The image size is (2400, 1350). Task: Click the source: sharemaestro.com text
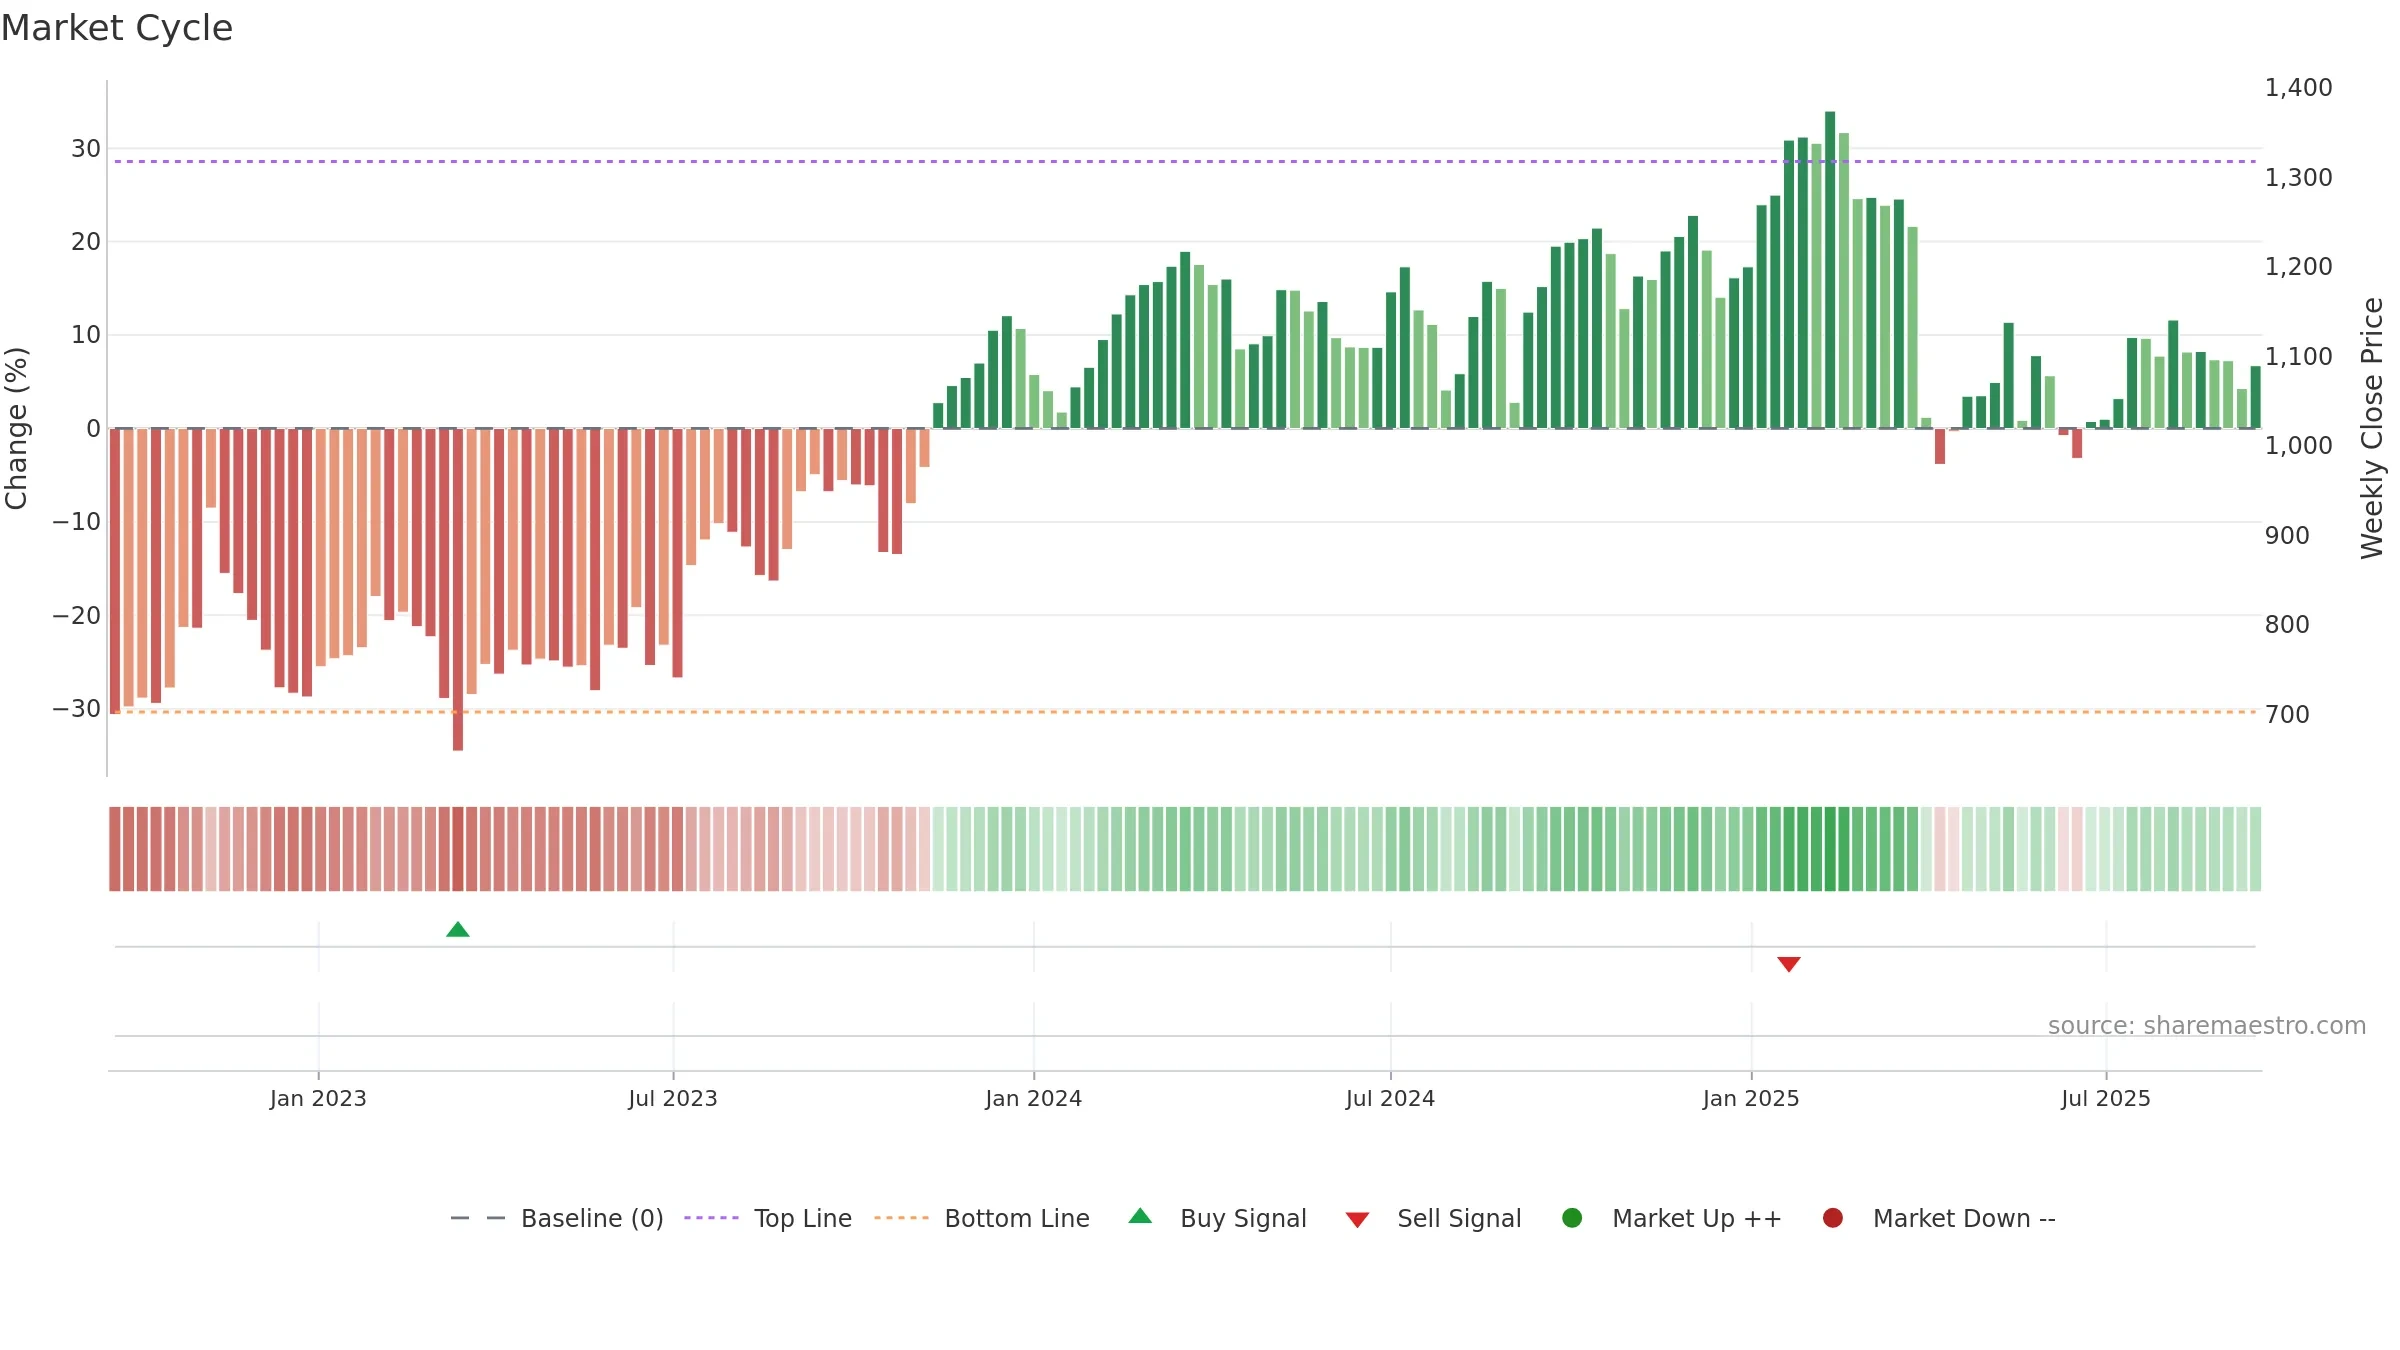click(2207, 1026)
